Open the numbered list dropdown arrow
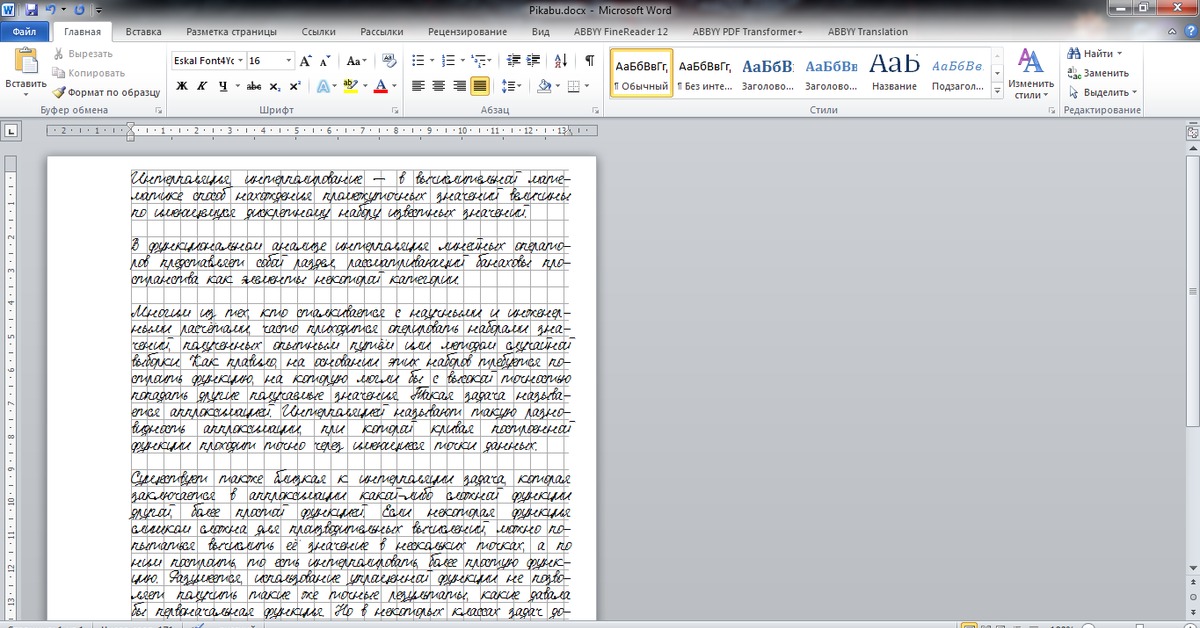Image resolution: width=1200 pixels, height=628 pixels. pyautogui.click(x=461, y=61)
